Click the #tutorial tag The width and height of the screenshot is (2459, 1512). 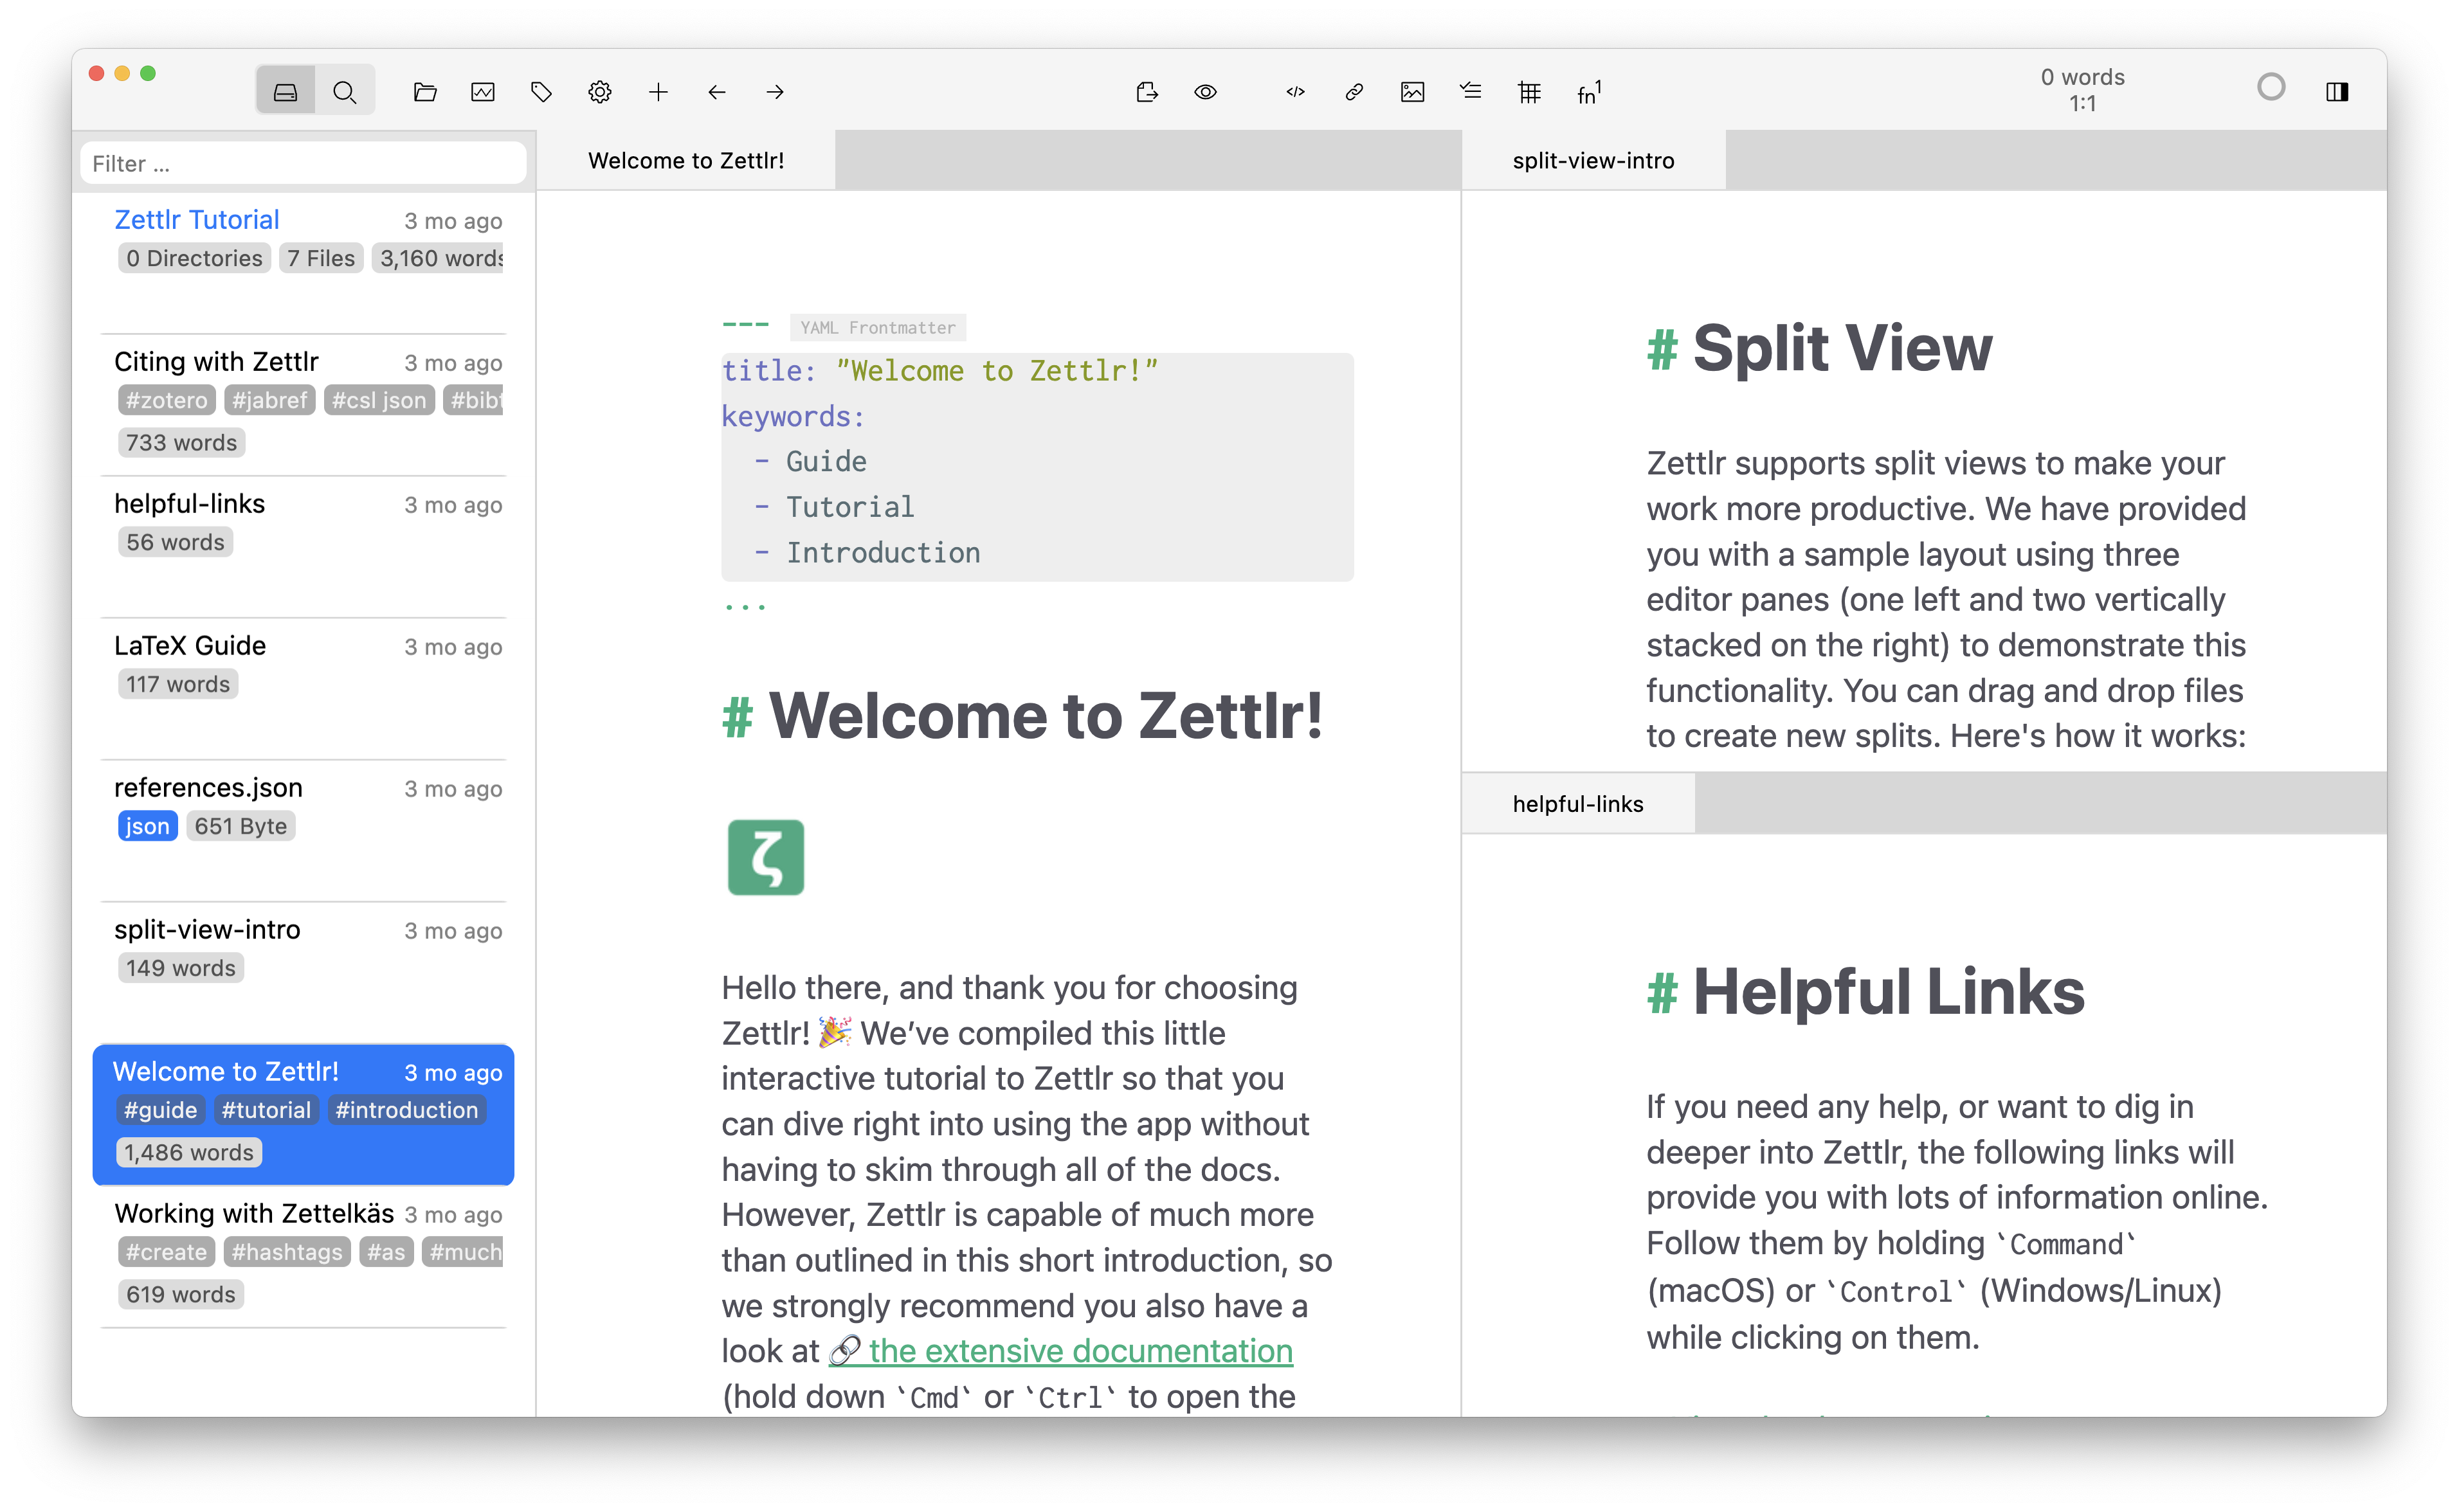coord(266,1110)
